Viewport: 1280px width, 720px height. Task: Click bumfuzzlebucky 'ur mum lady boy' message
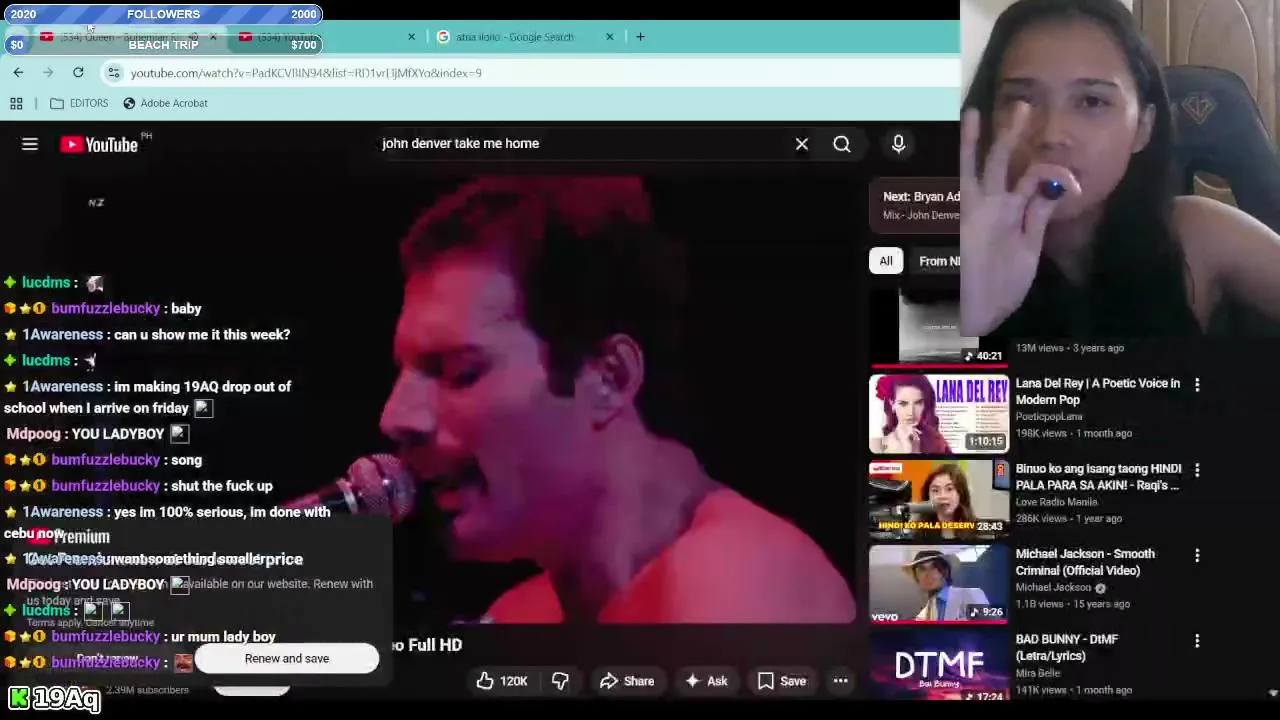click(140, 637)
